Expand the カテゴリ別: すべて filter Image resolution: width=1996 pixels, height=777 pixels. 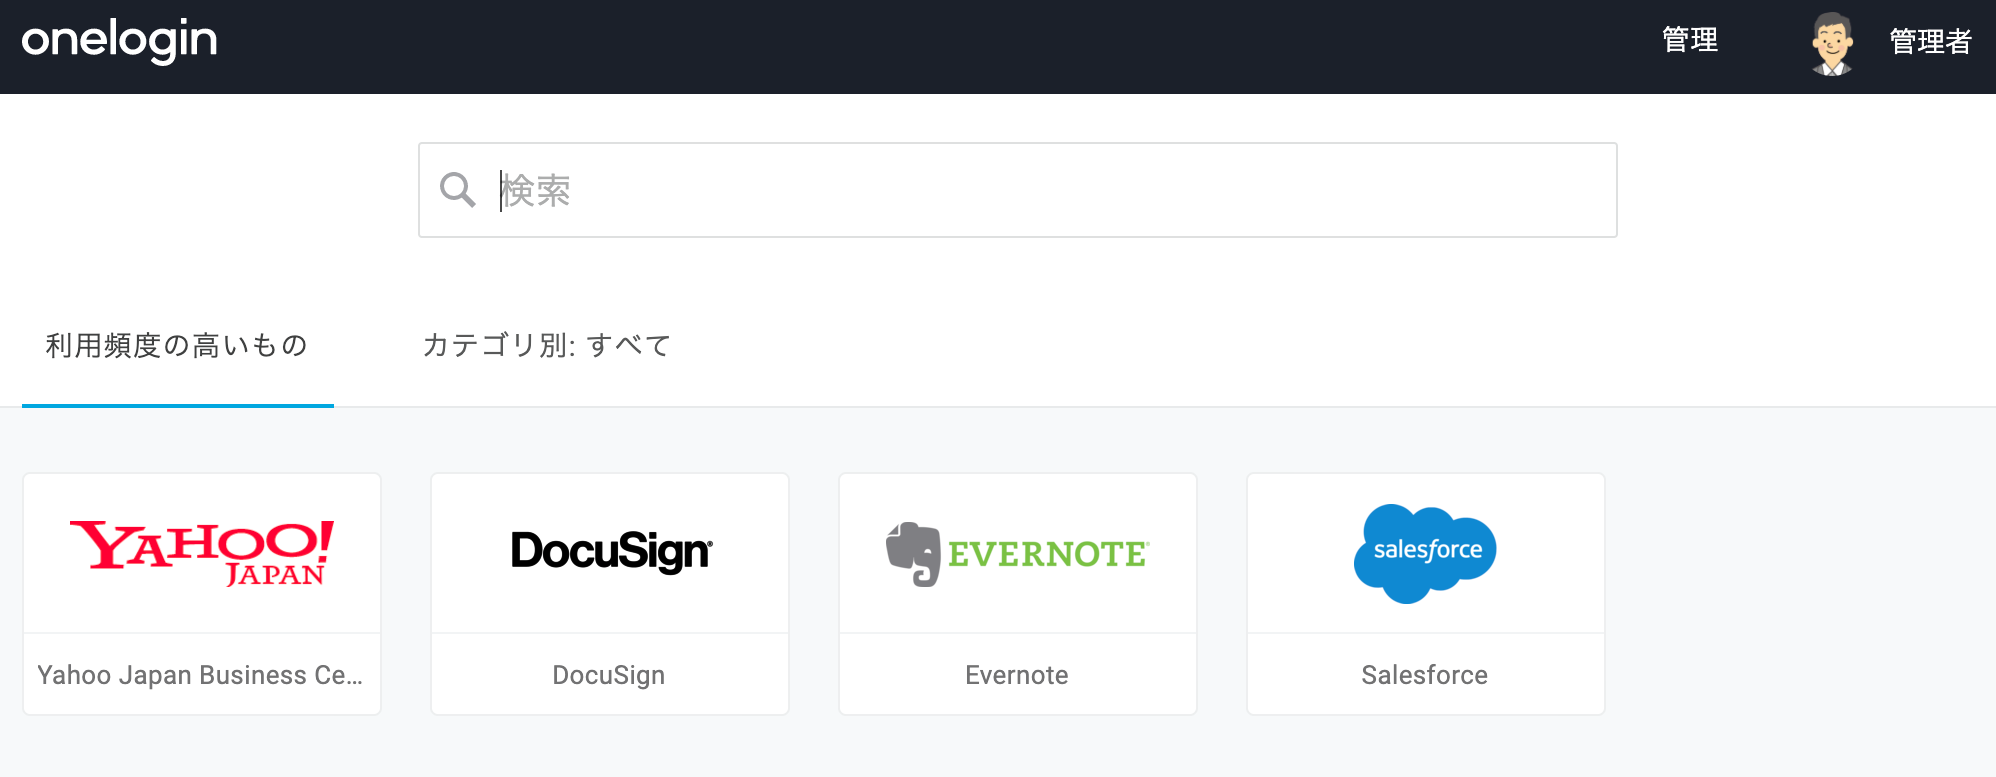click(x=546, y=346)
